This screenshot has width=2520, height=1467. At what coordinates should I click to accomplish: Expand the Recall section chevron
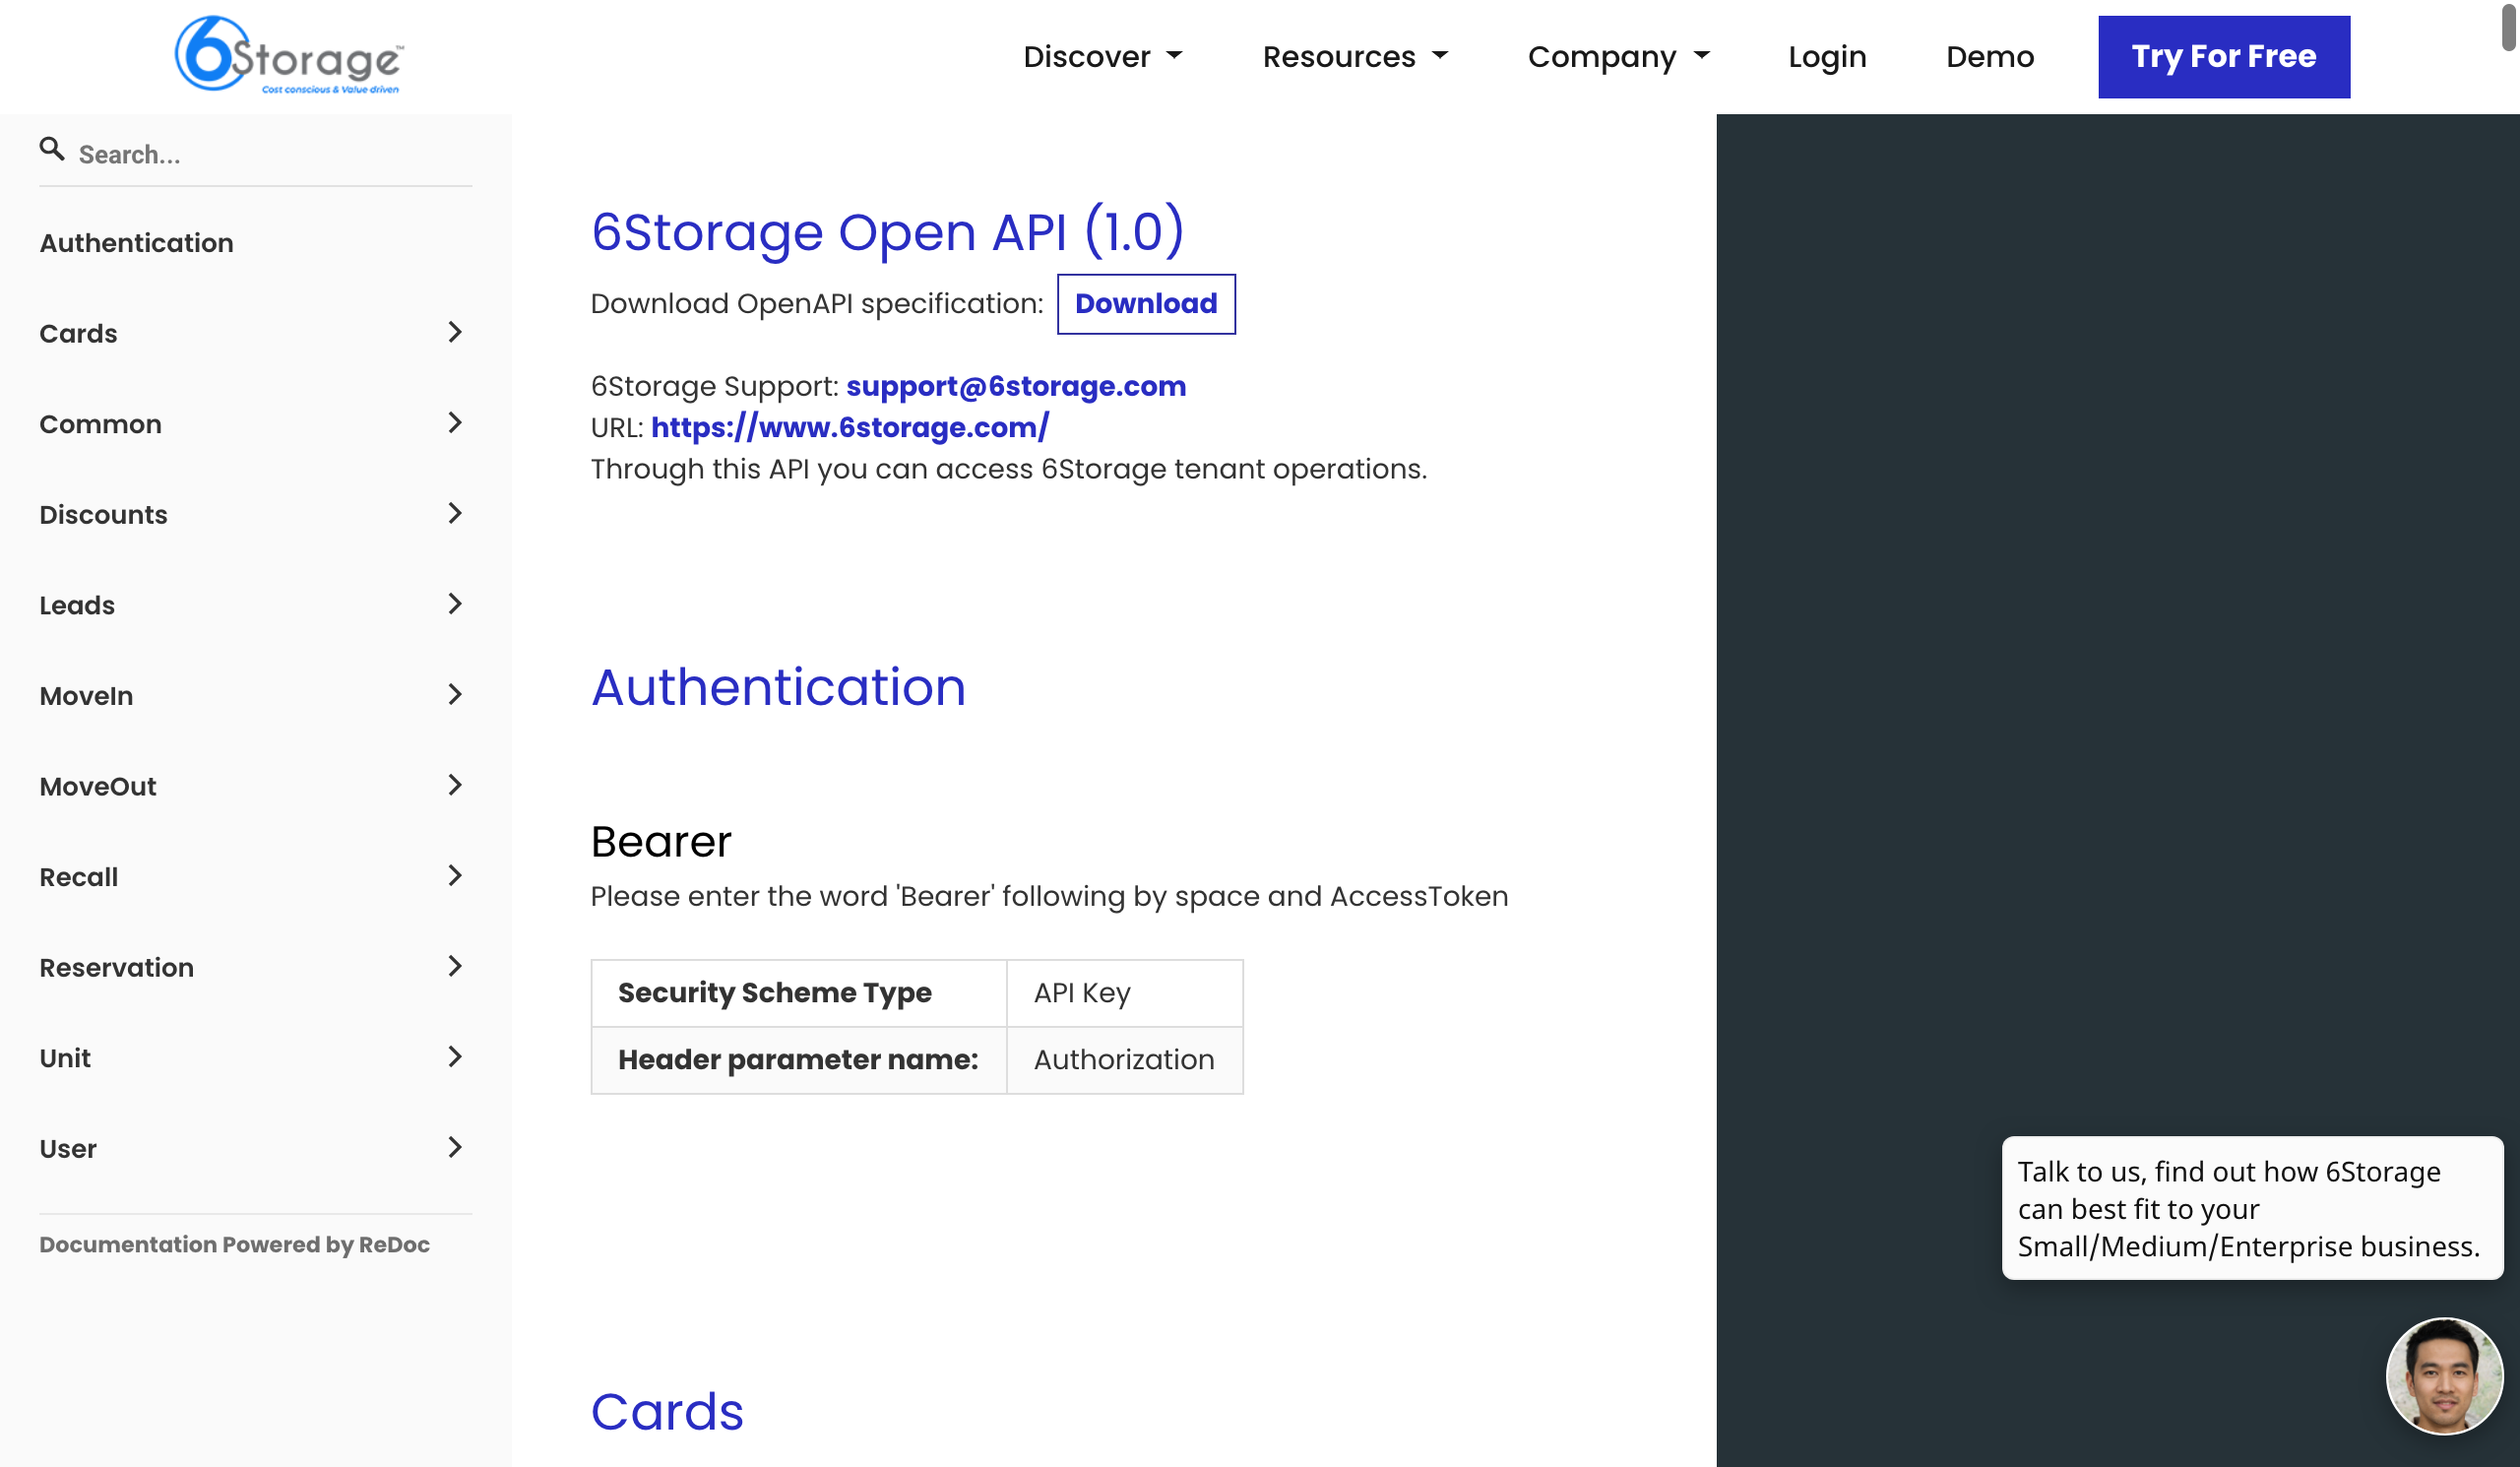(x=455, y=876)
